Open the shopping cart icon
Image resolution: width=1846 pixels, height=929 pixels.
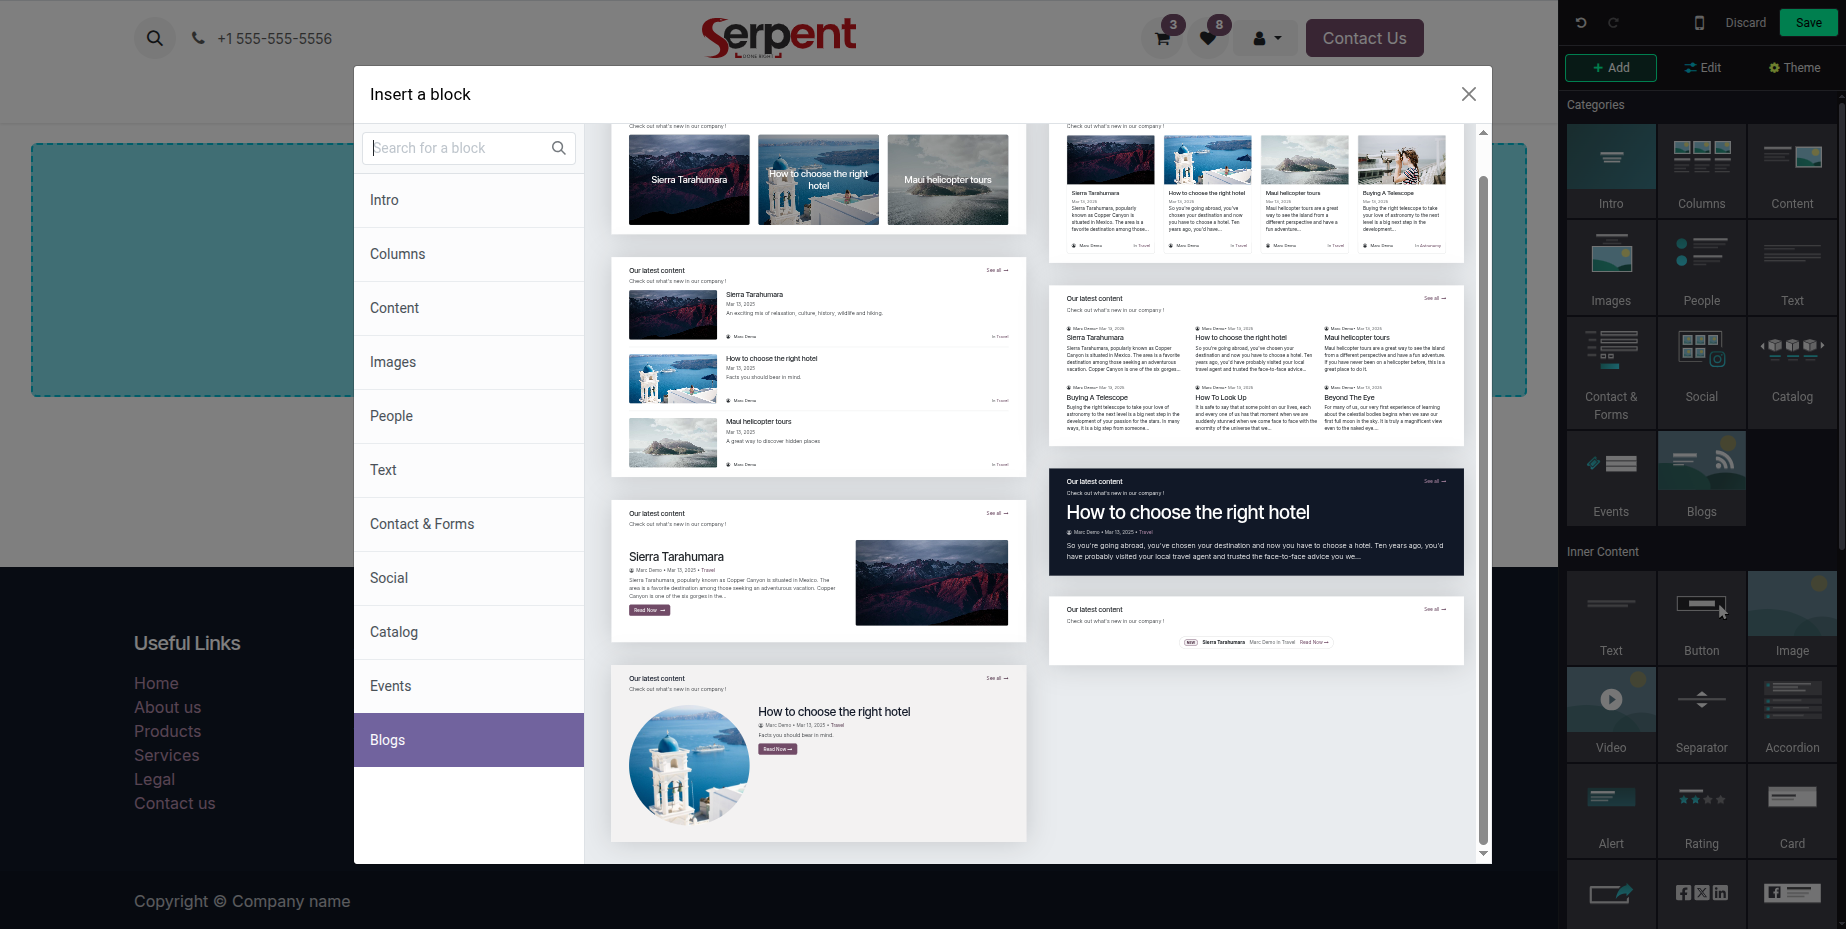click(1162, 39)
